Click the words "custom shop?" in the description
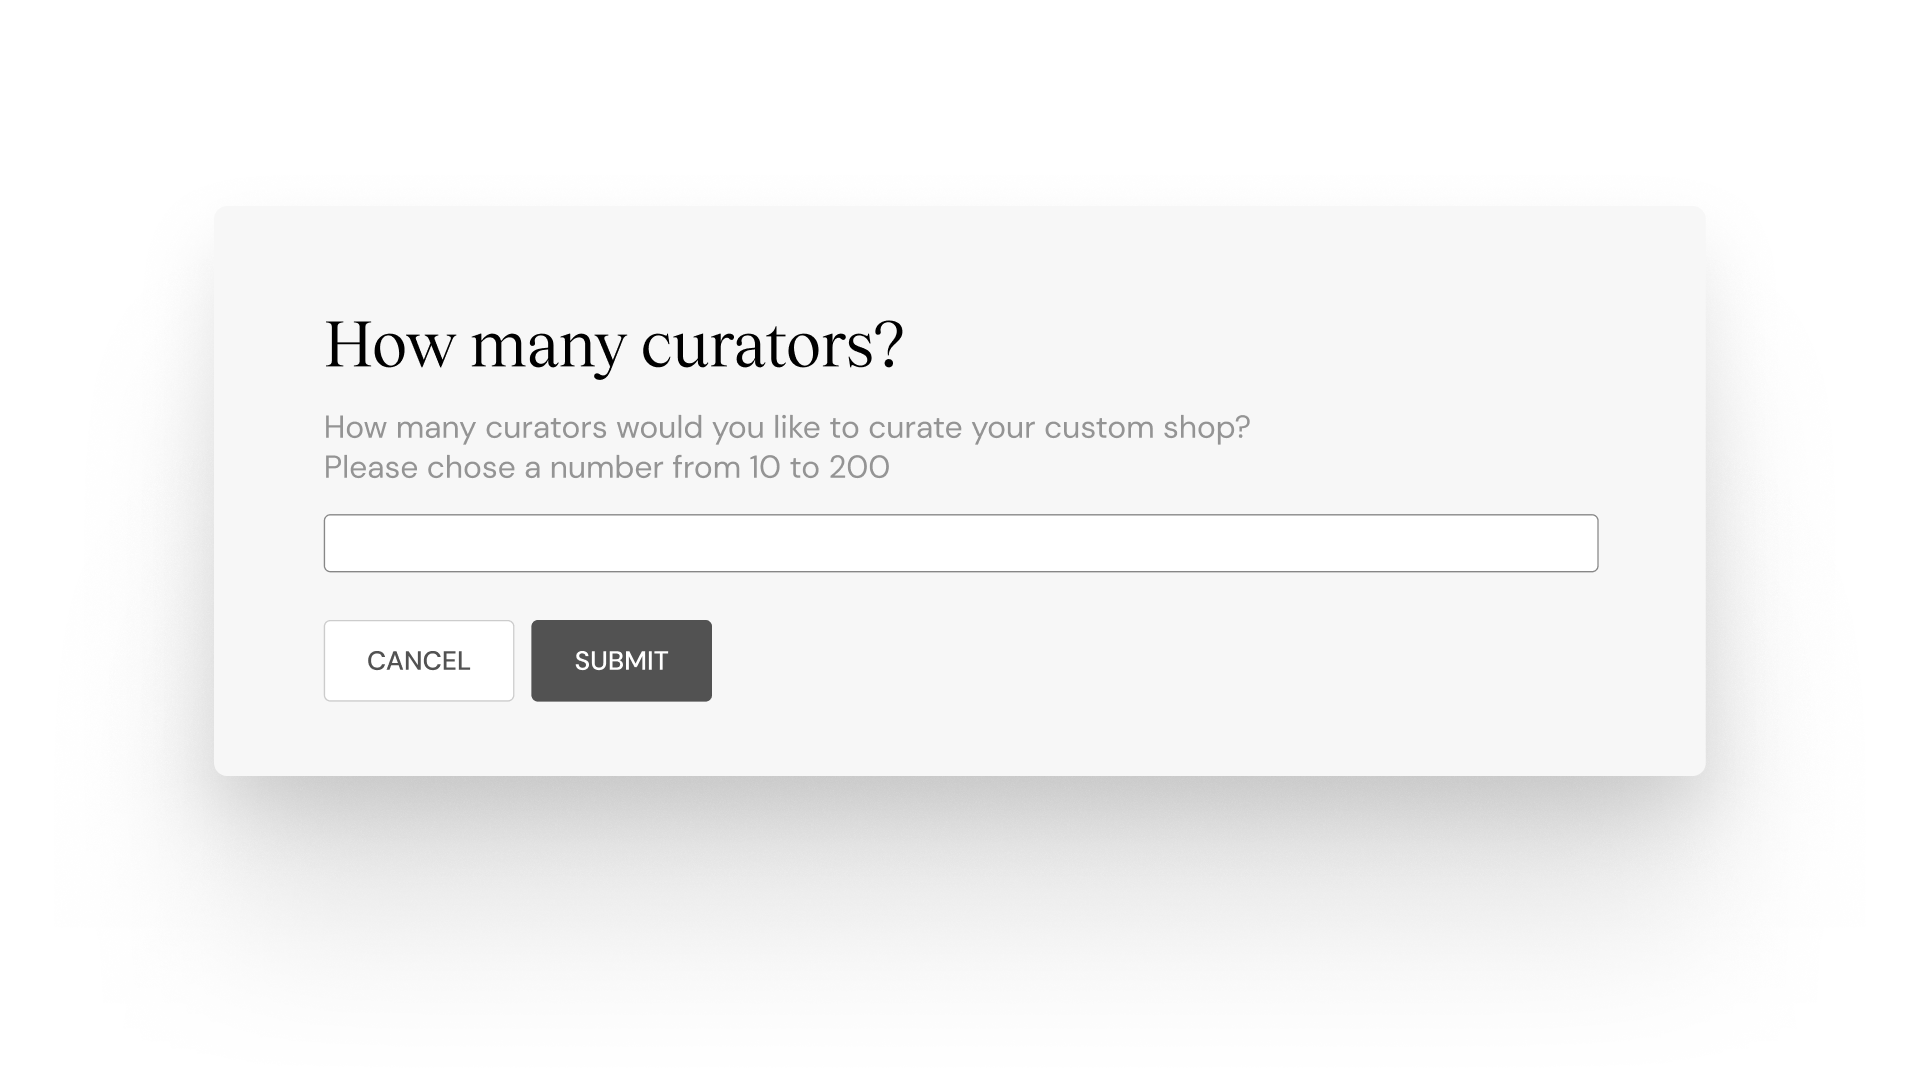Viewport: 1920px width, 1080px height. 1147,428
